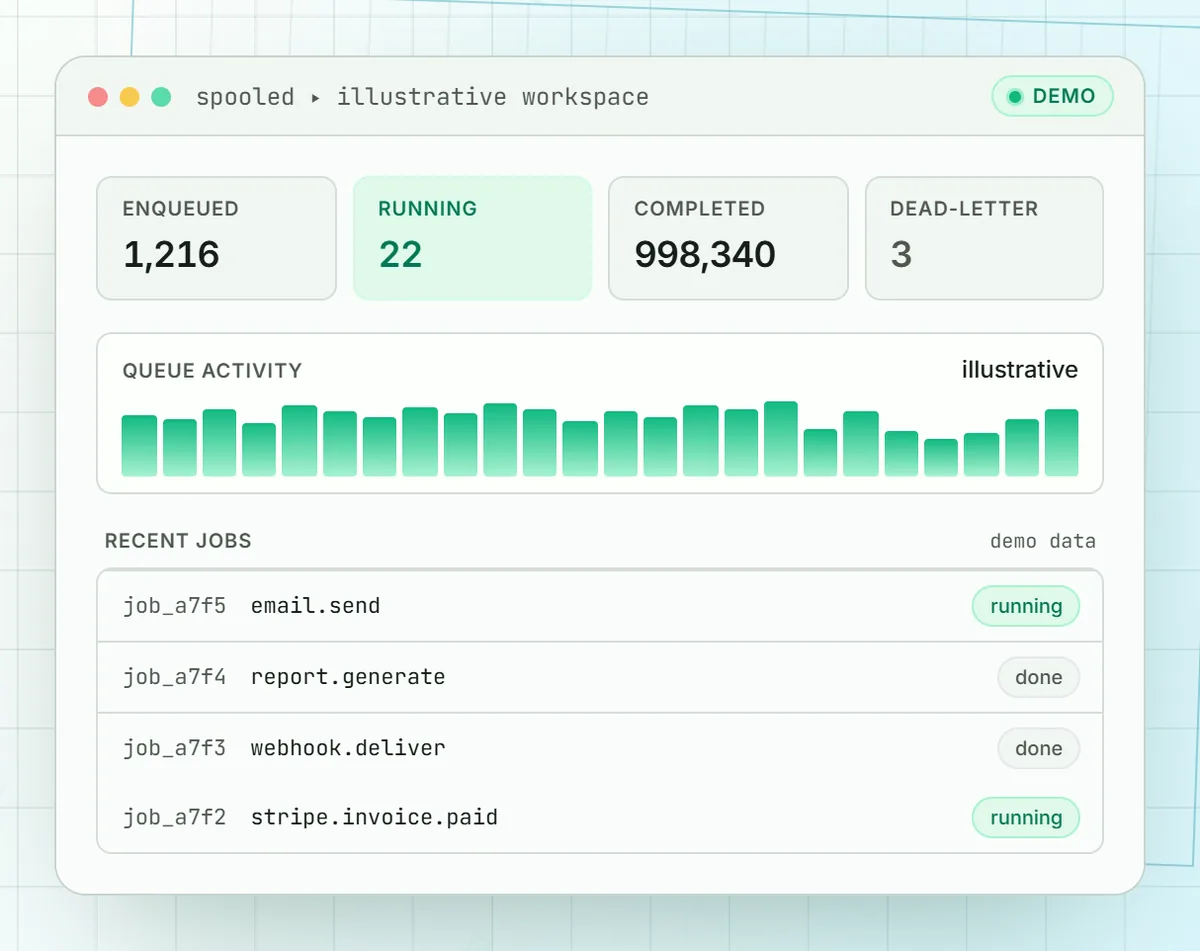Select job ID job_a7f3
The width and height of the screenshot is (1200, 951).
tap(174, 748)
